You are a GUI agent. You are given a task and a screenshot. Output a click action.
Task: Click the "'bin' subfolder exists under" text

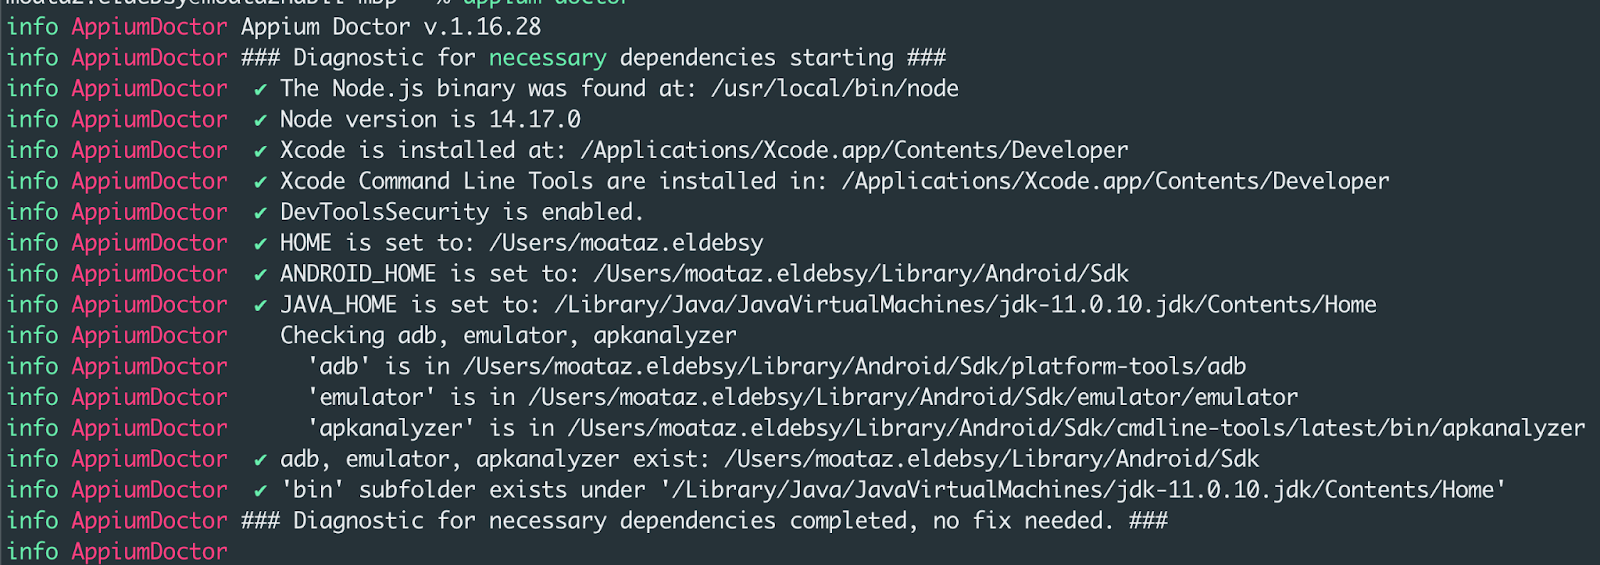pyautogui.click(x=462, y=491)
